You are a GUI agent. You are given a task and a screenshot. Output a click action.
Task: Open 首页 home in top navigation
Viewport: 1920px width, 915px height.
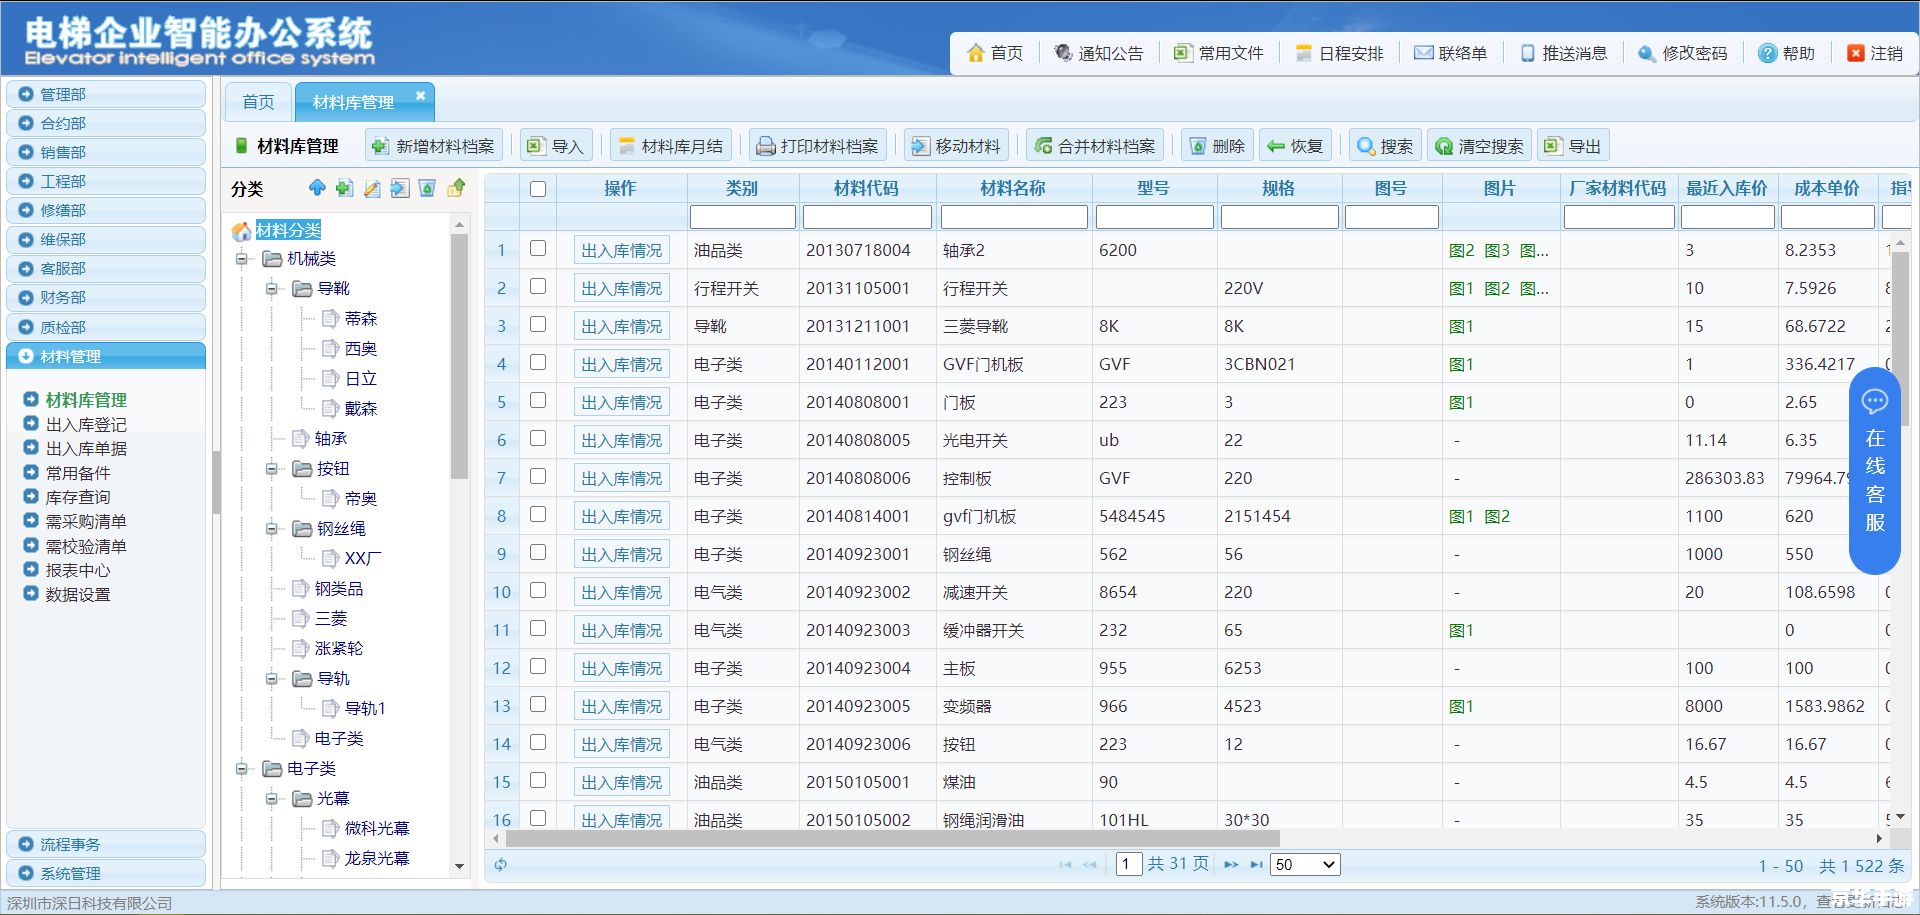(995, 53)
